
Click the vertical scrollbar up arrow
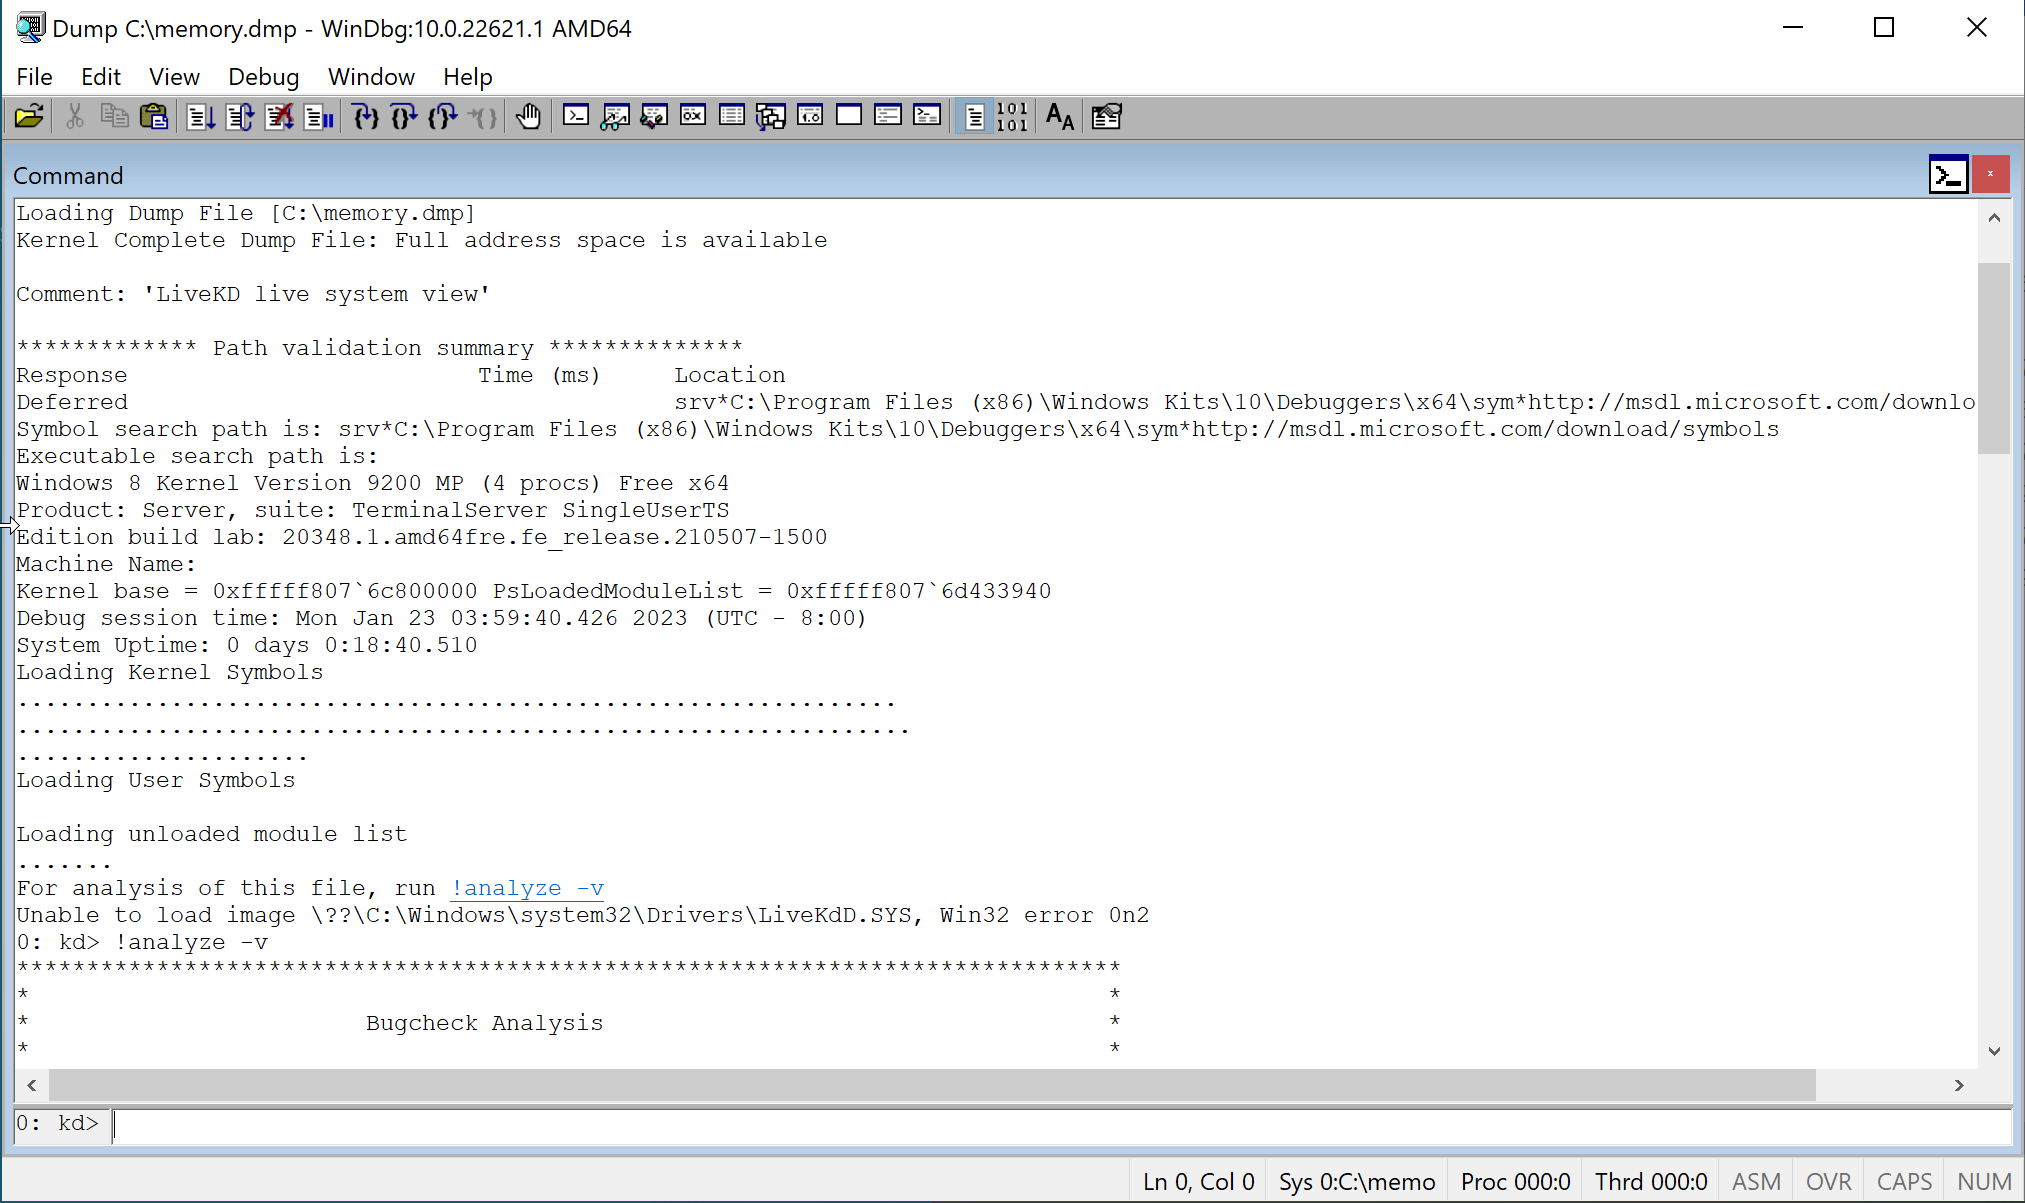(1994, 217)
